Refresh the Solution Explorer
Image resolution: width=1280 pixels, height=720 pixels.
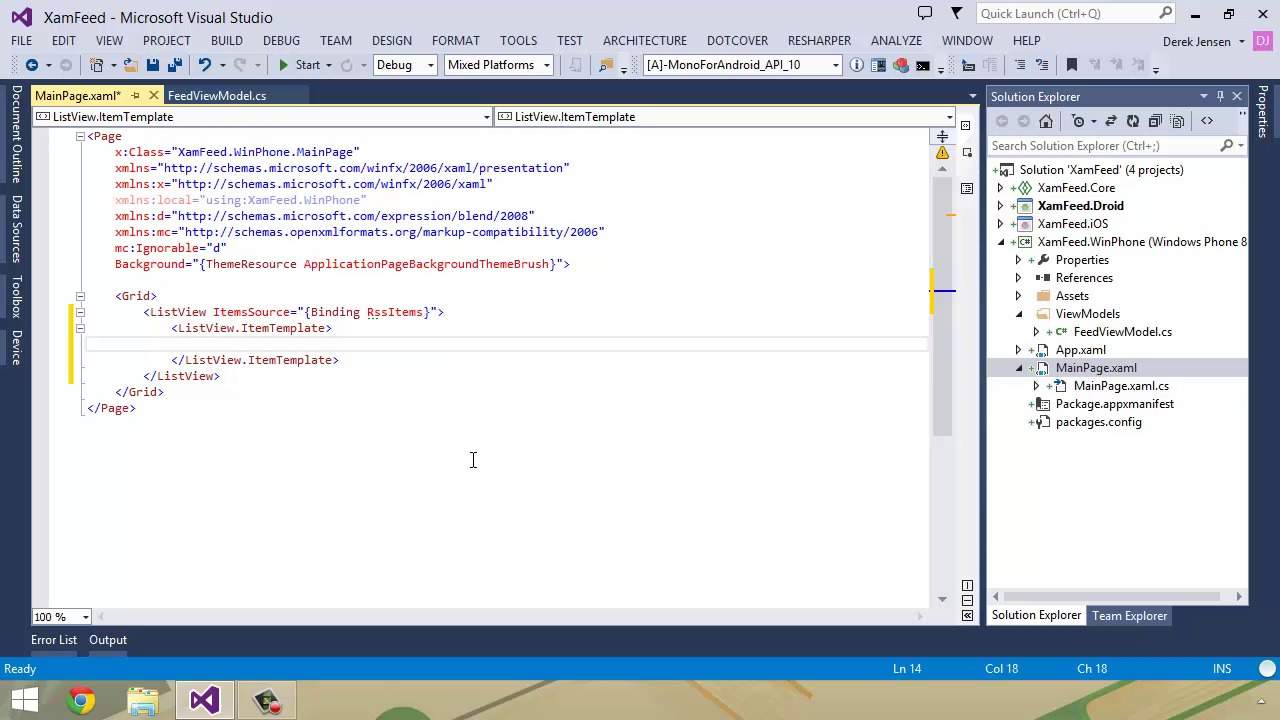(1133, 121)
